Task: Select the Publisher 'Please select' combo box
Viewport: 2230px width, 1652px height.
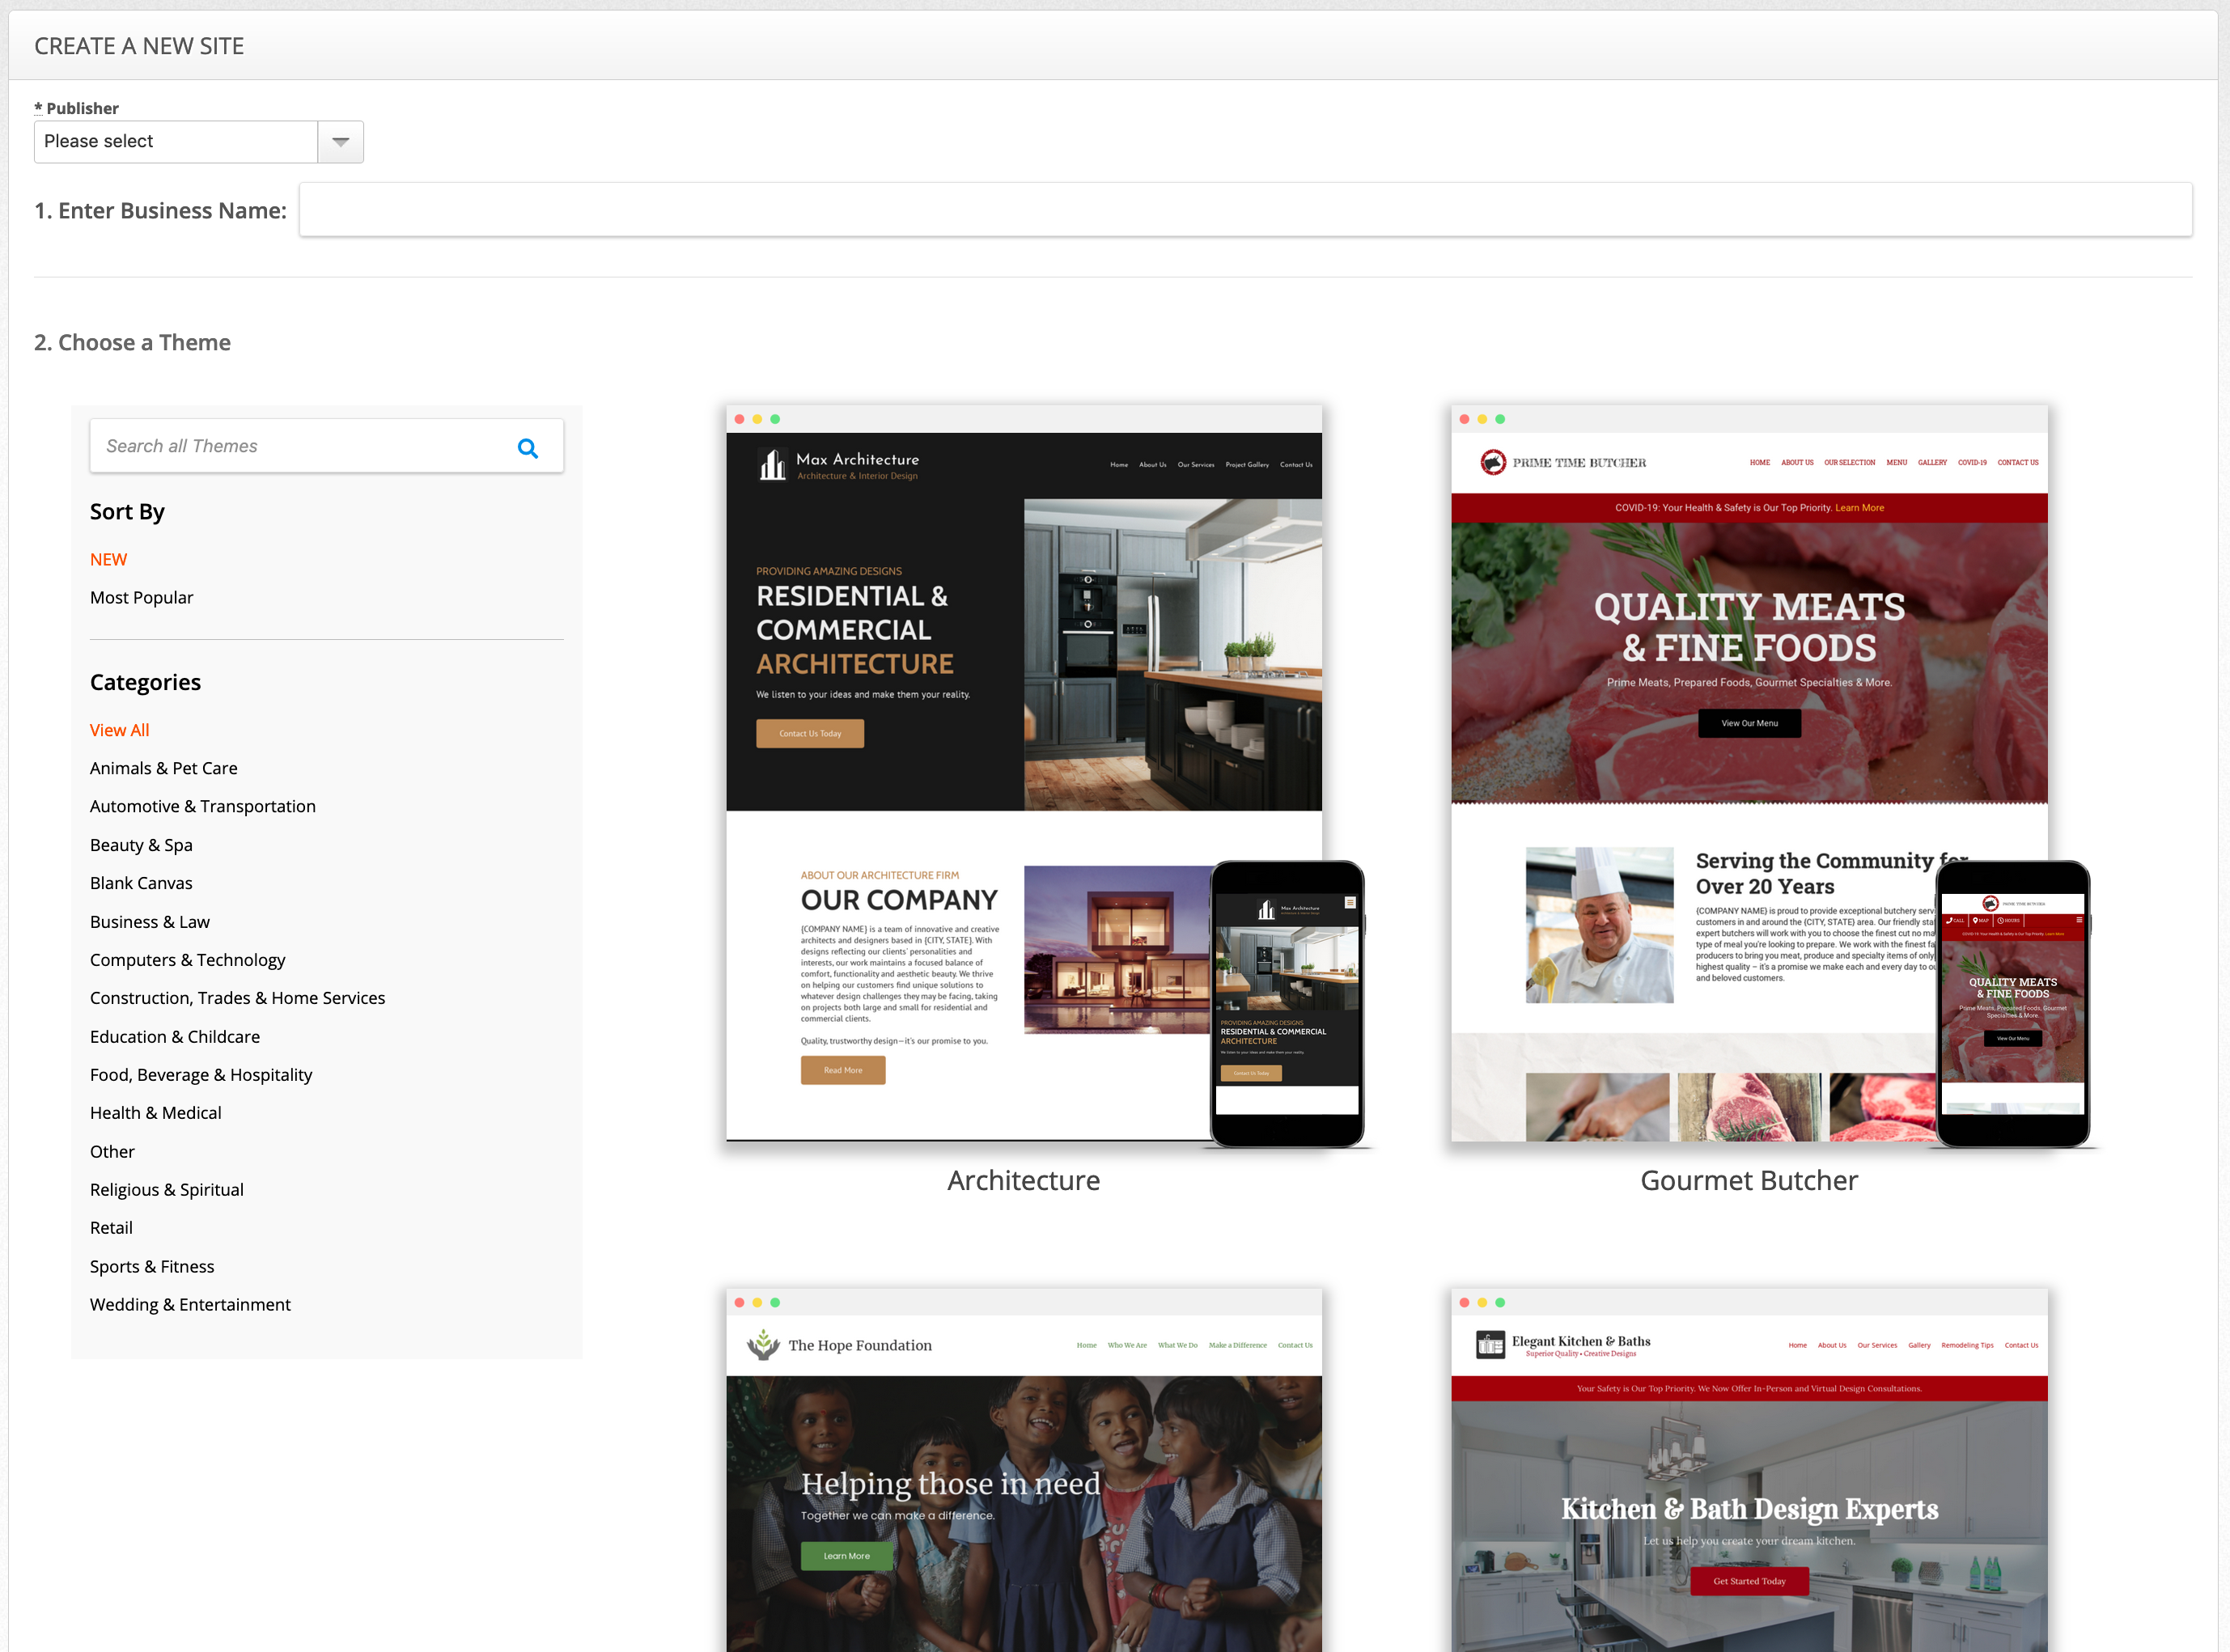Action: (199, 142)
